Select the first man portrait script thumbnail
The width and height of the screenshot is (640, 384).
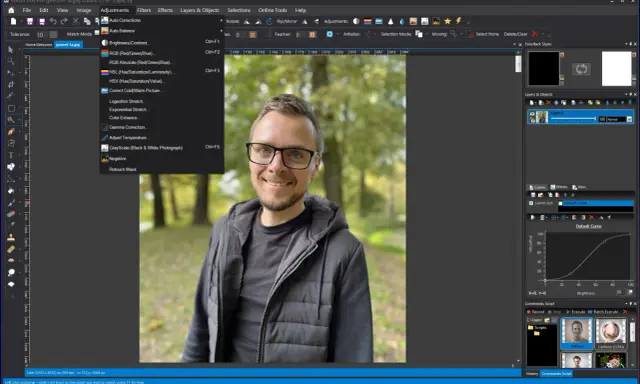pyautogui.click(x=576, y=333)
